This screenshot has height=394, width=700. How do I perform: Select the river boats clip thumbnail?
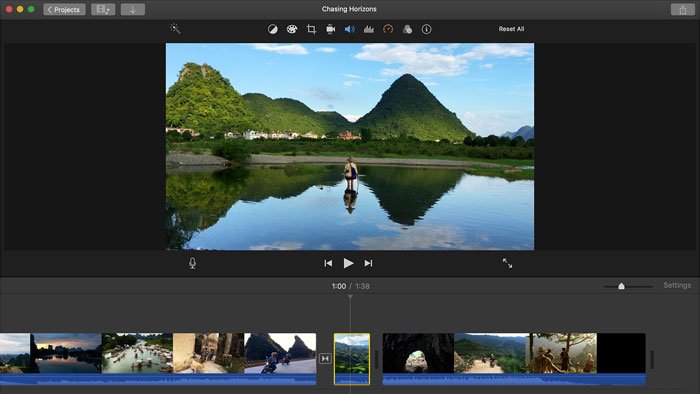pos(138,353)
